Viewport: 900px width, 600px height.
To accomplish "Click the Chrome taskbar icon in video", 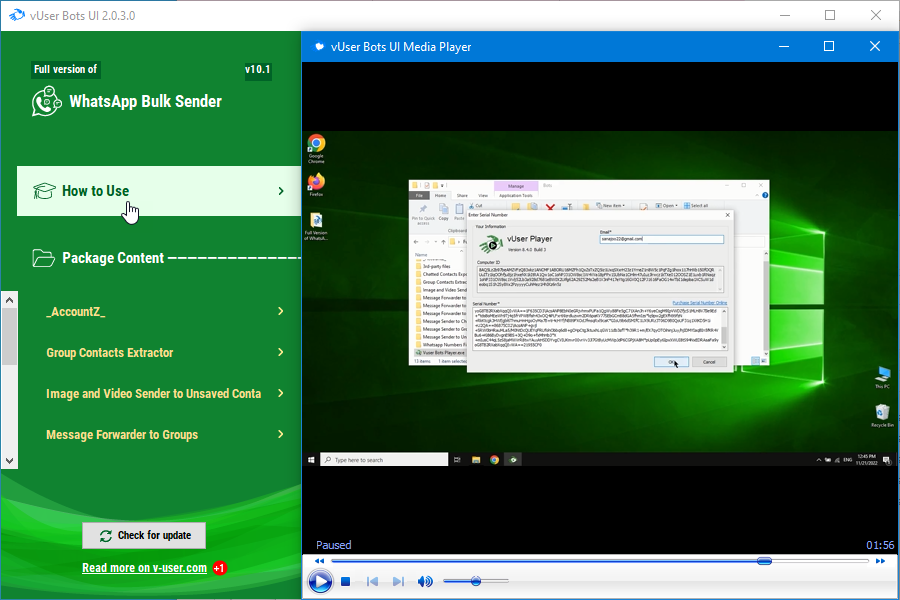I will [494, 460].
